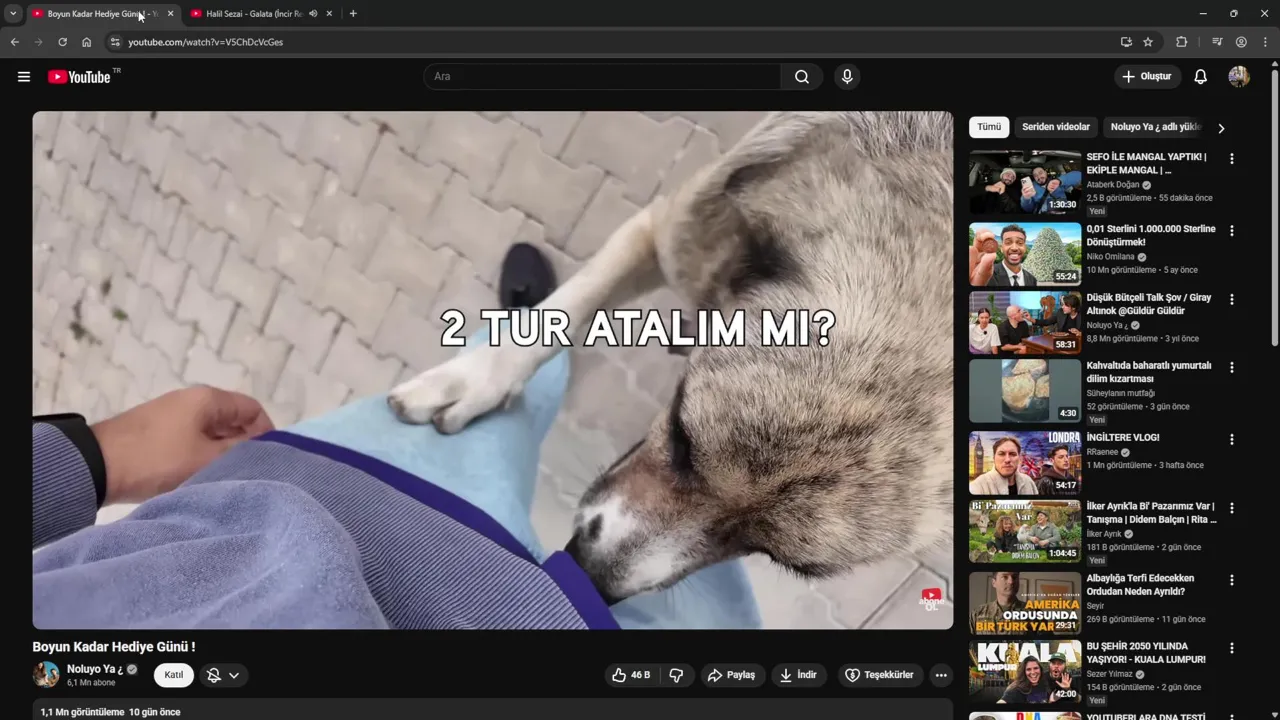Reload the current page

coord(62,42)
